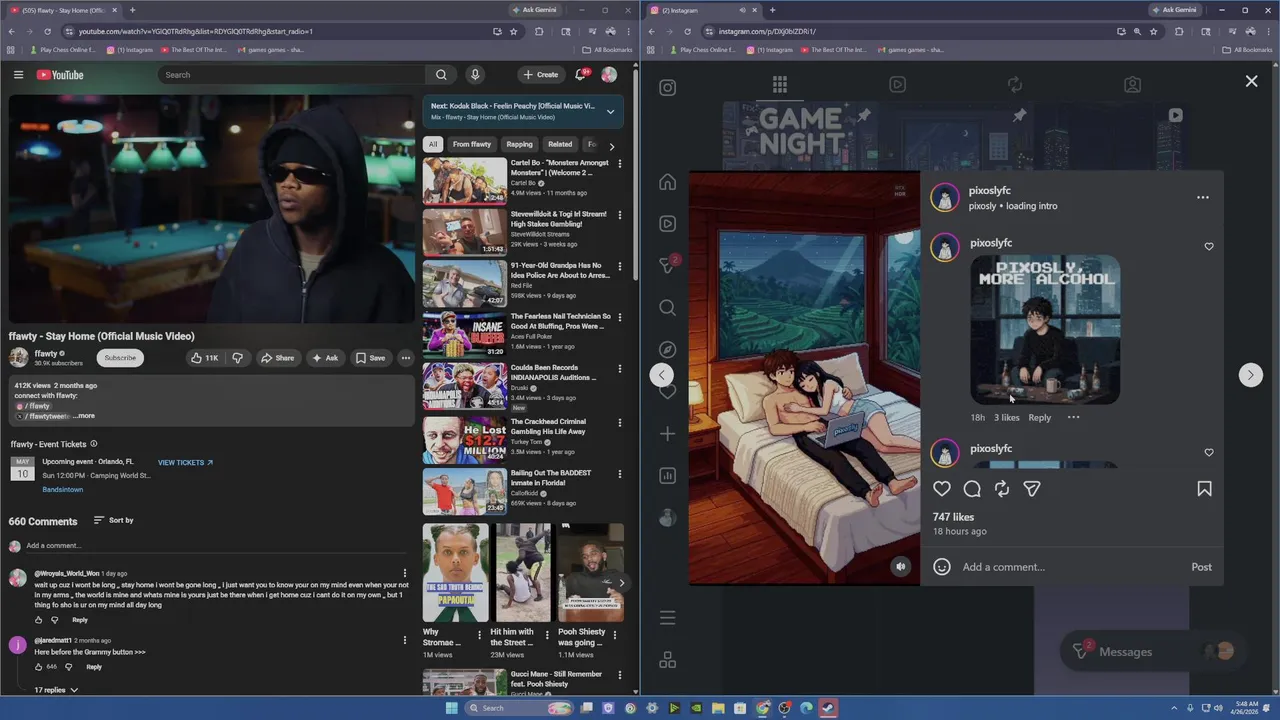Click Instagram Create plus icon
This screenshot has width=1280, height=720.
[x=668, y=434]
